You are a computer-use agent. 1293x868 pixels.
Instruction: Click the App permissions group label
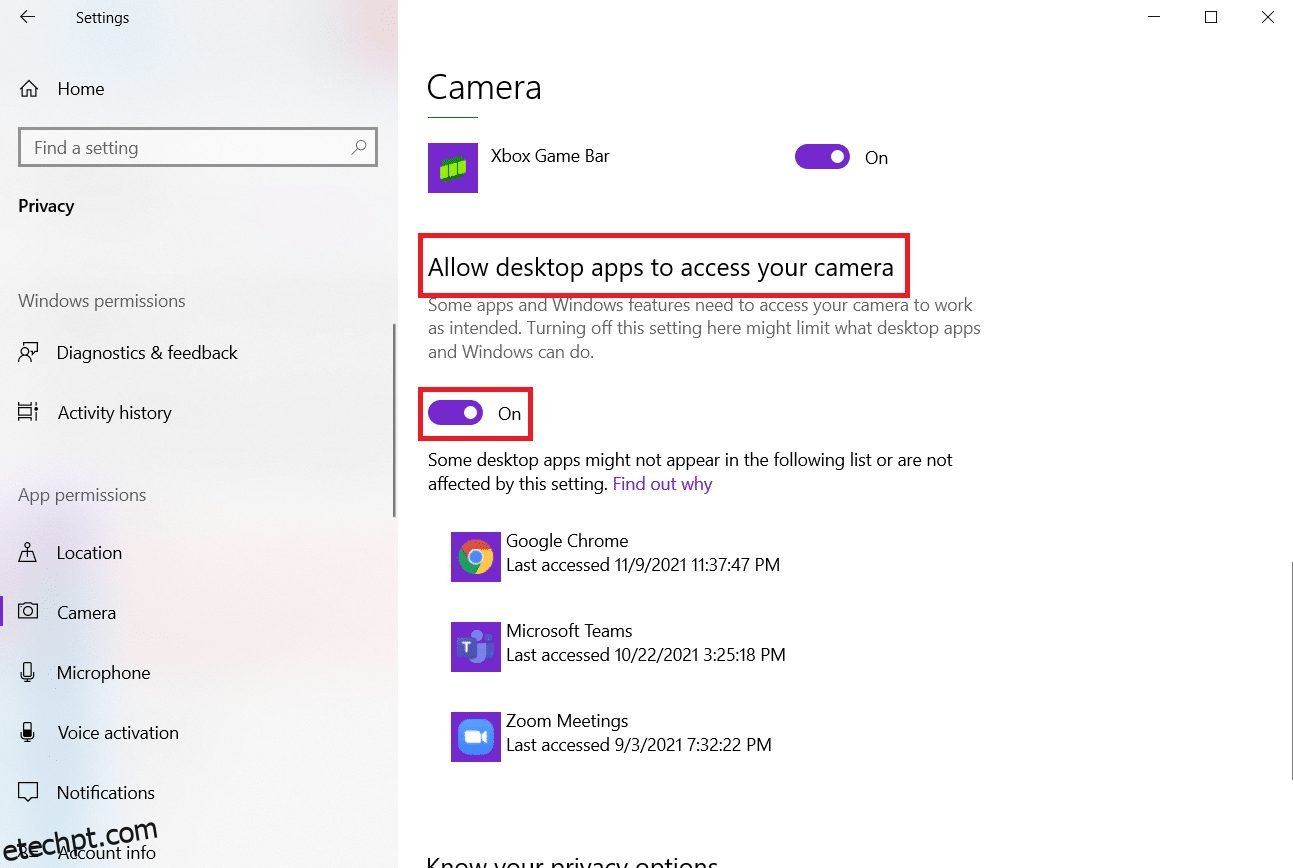(82, 495)
